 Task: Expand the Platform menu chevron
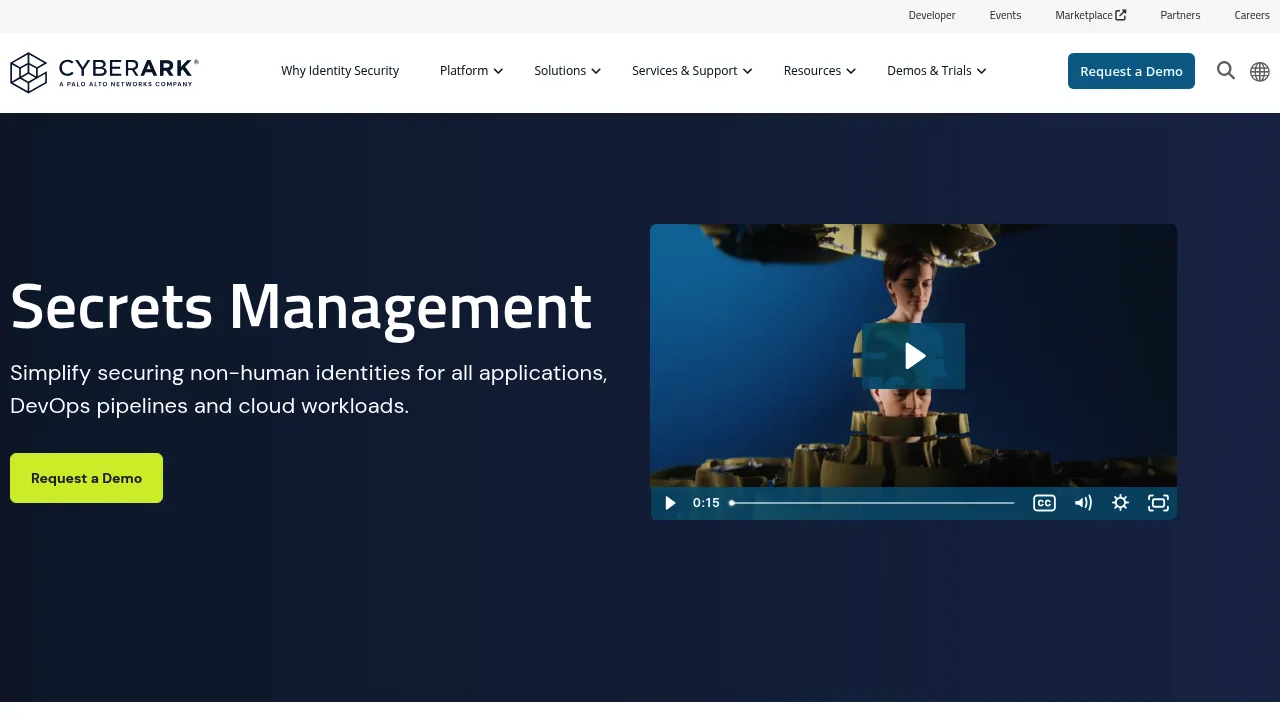coord(498,71)
